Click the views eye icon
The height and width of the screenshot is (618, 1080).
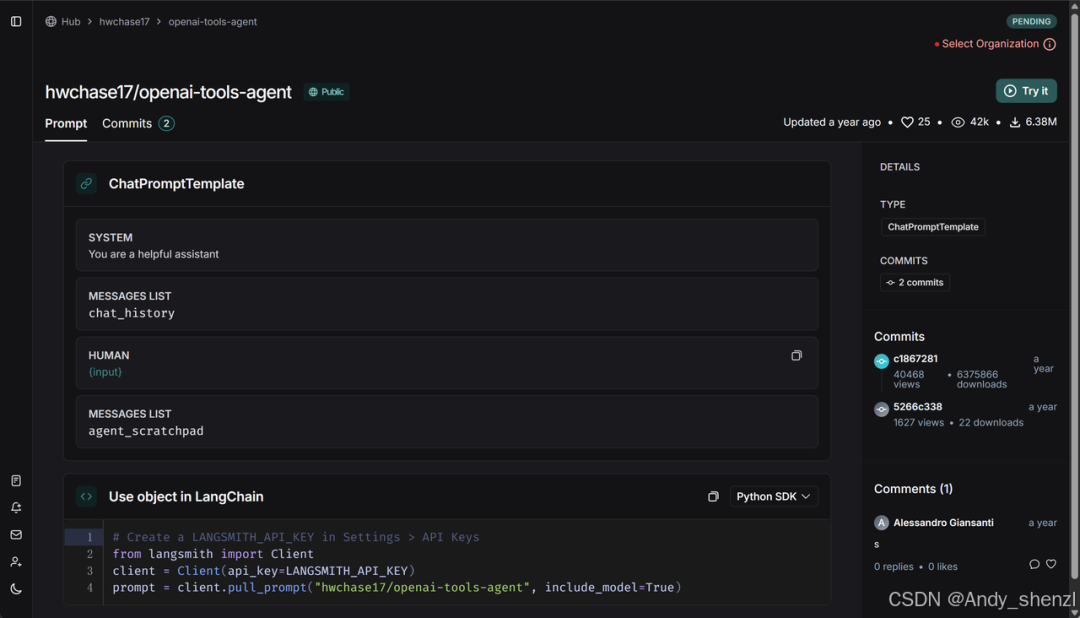(957, 122)
